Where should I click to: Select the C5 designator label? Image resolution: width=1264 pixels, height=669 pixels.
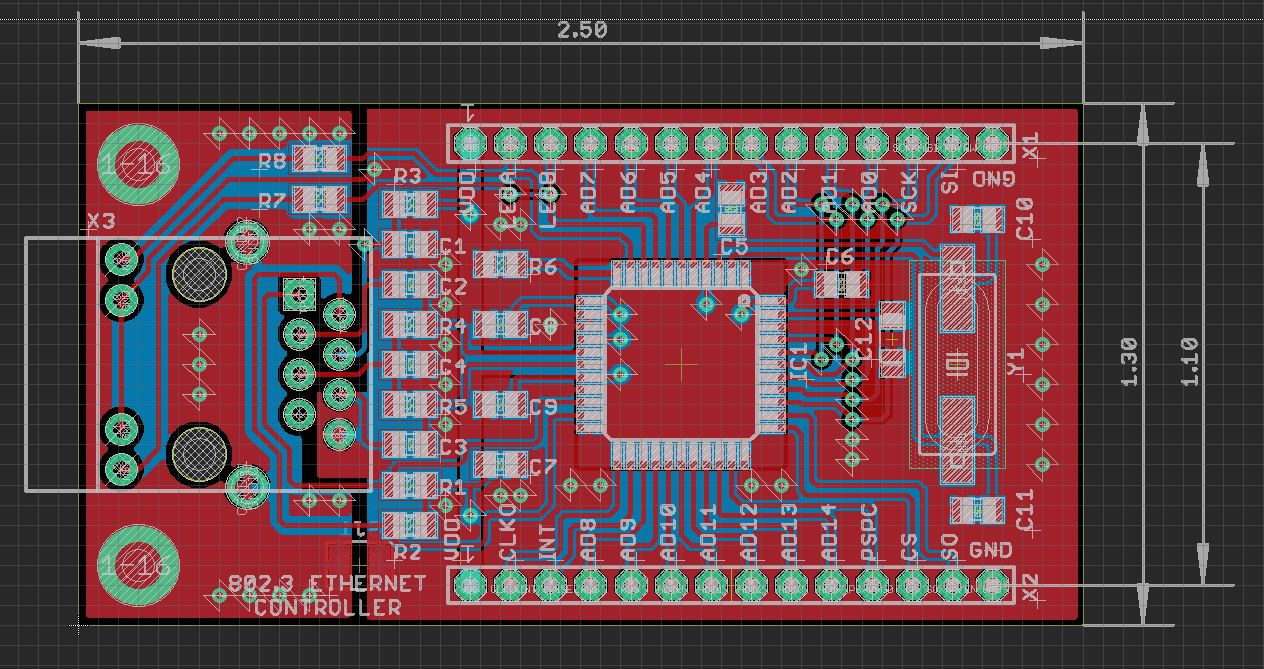pos(734,247)
